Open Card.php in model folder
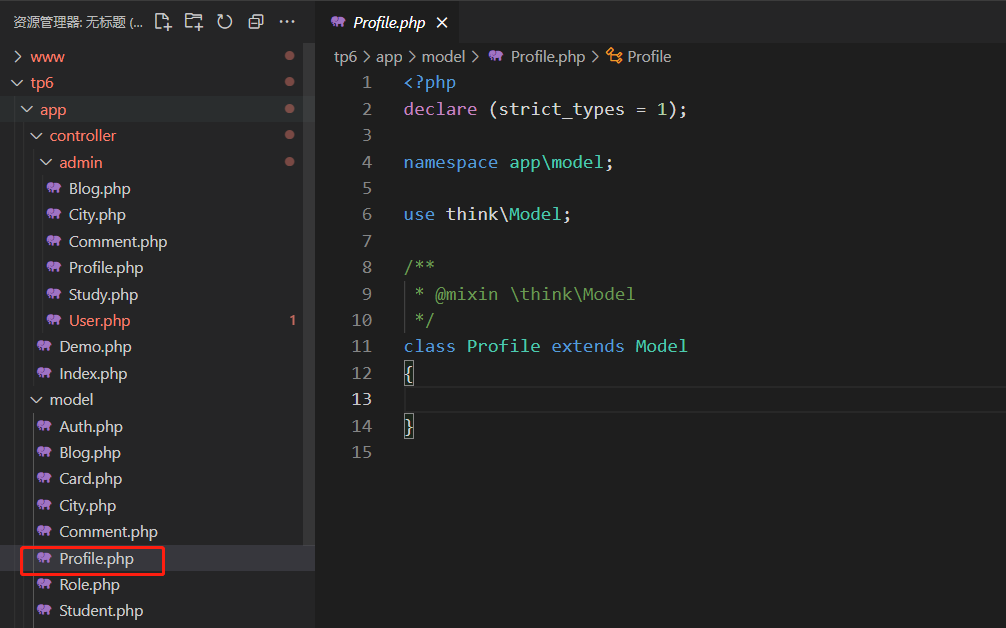Screen dimensions: 1006x628 90,479
